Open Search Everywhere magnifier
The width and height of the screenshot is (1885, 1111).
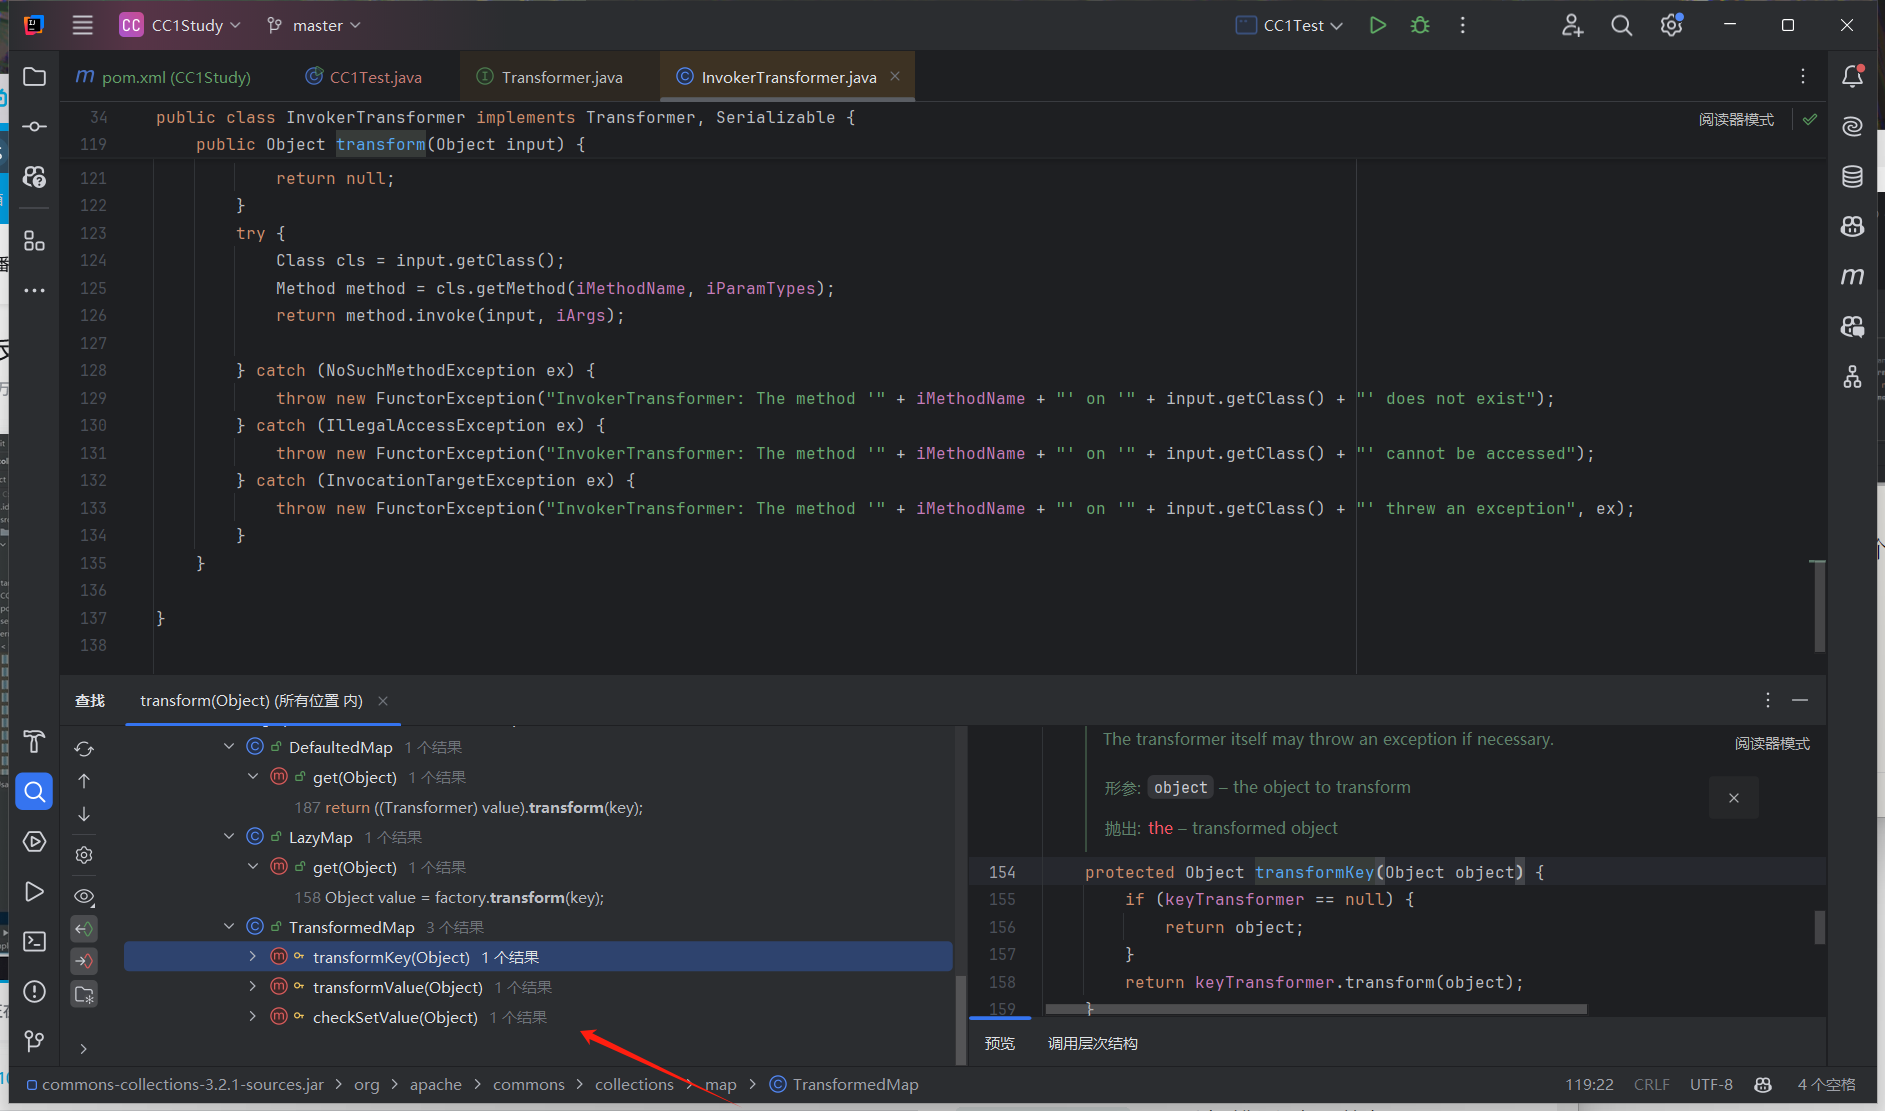click(x=1621, y=25)
